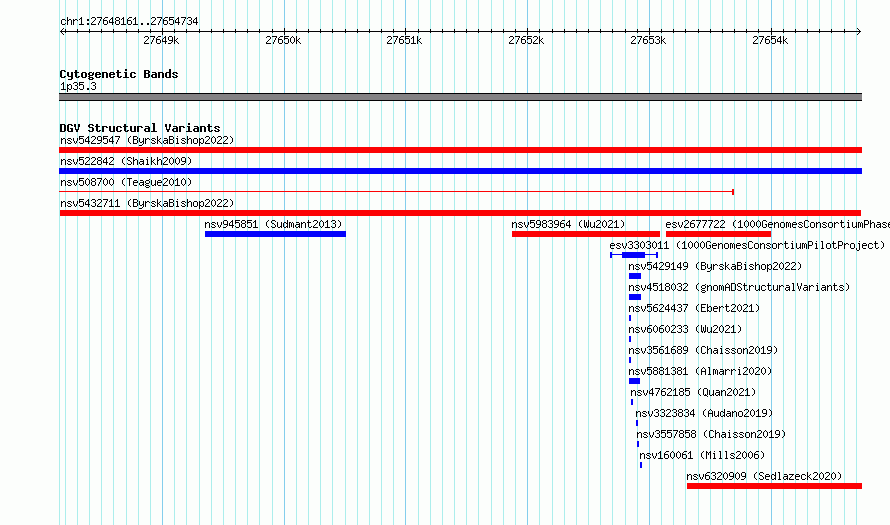This screenshot has height=525, width=890.
Task: Open the nsv5983964 (Wu2021) label
Action: point(568,224)
